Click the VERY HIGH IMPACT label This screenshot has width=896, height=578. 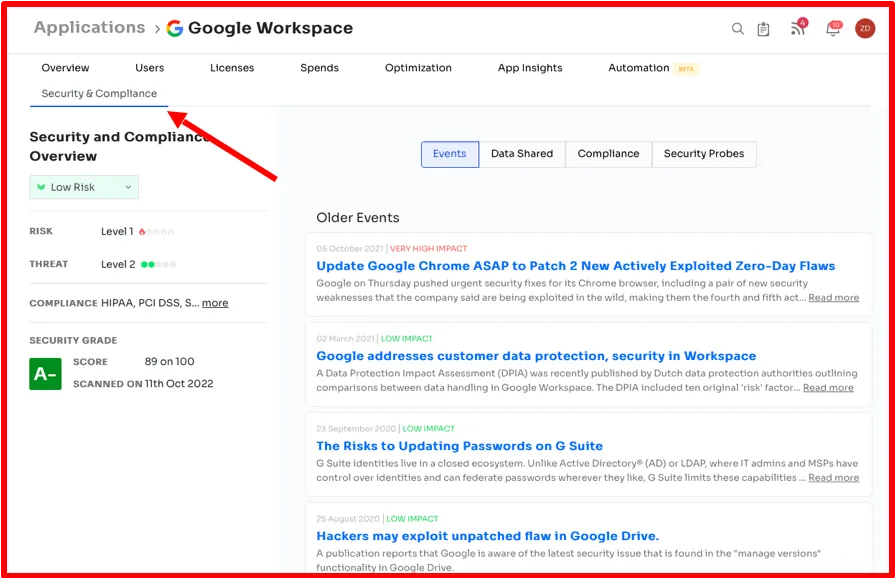pyautogui.click(x=429, y=249)
